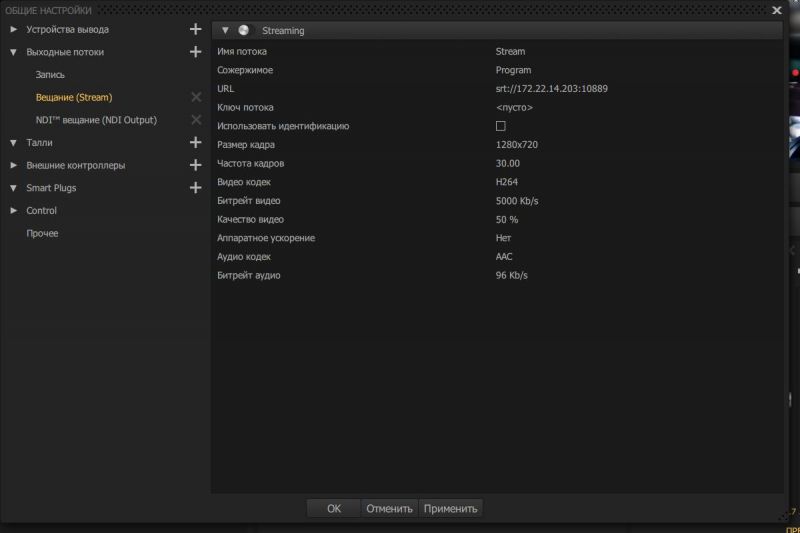Change the frame rate value 30.00
Image resolution: width=800 pixels, height=533 pixels.
tap(508, 163)
